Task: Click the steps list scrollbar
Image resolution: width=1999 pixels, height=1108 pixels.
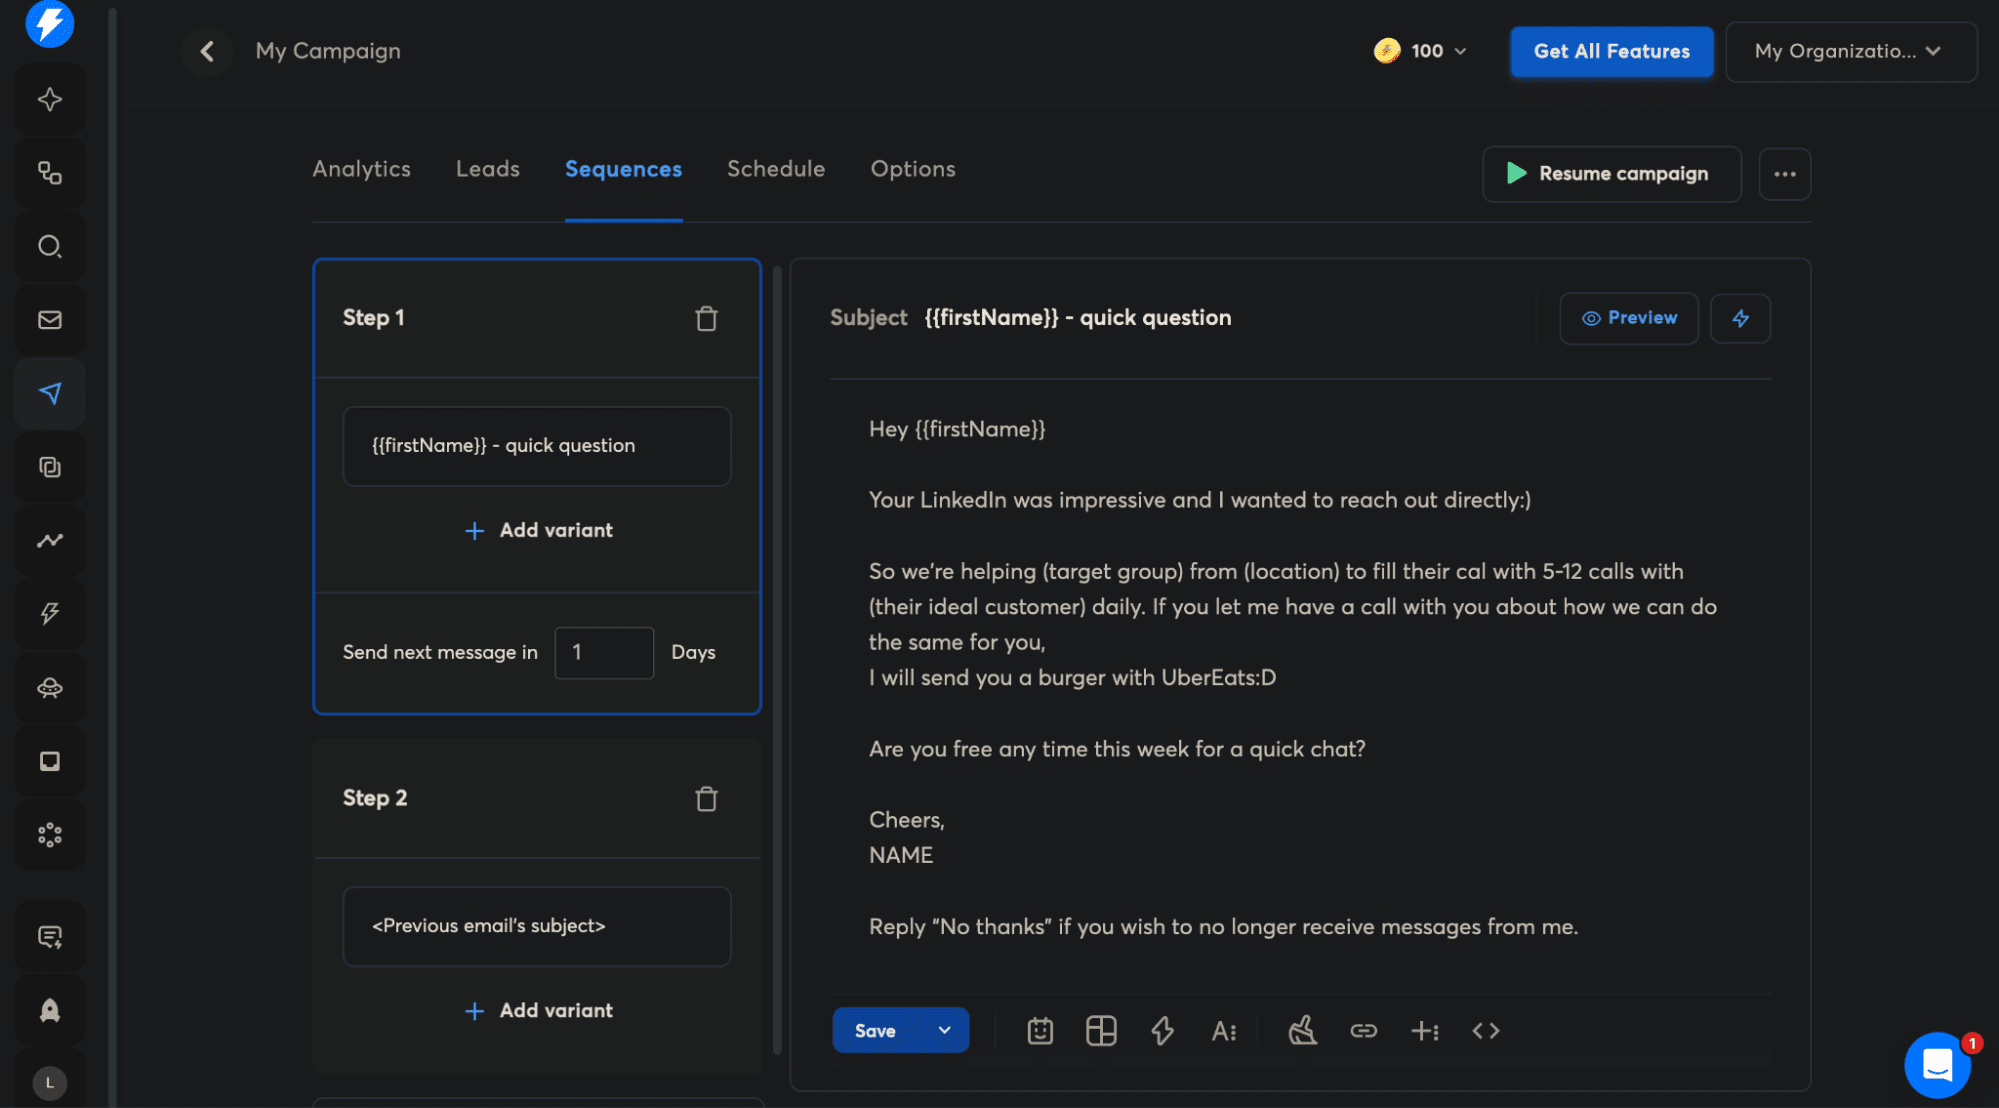Action: (x=777, y=660)
